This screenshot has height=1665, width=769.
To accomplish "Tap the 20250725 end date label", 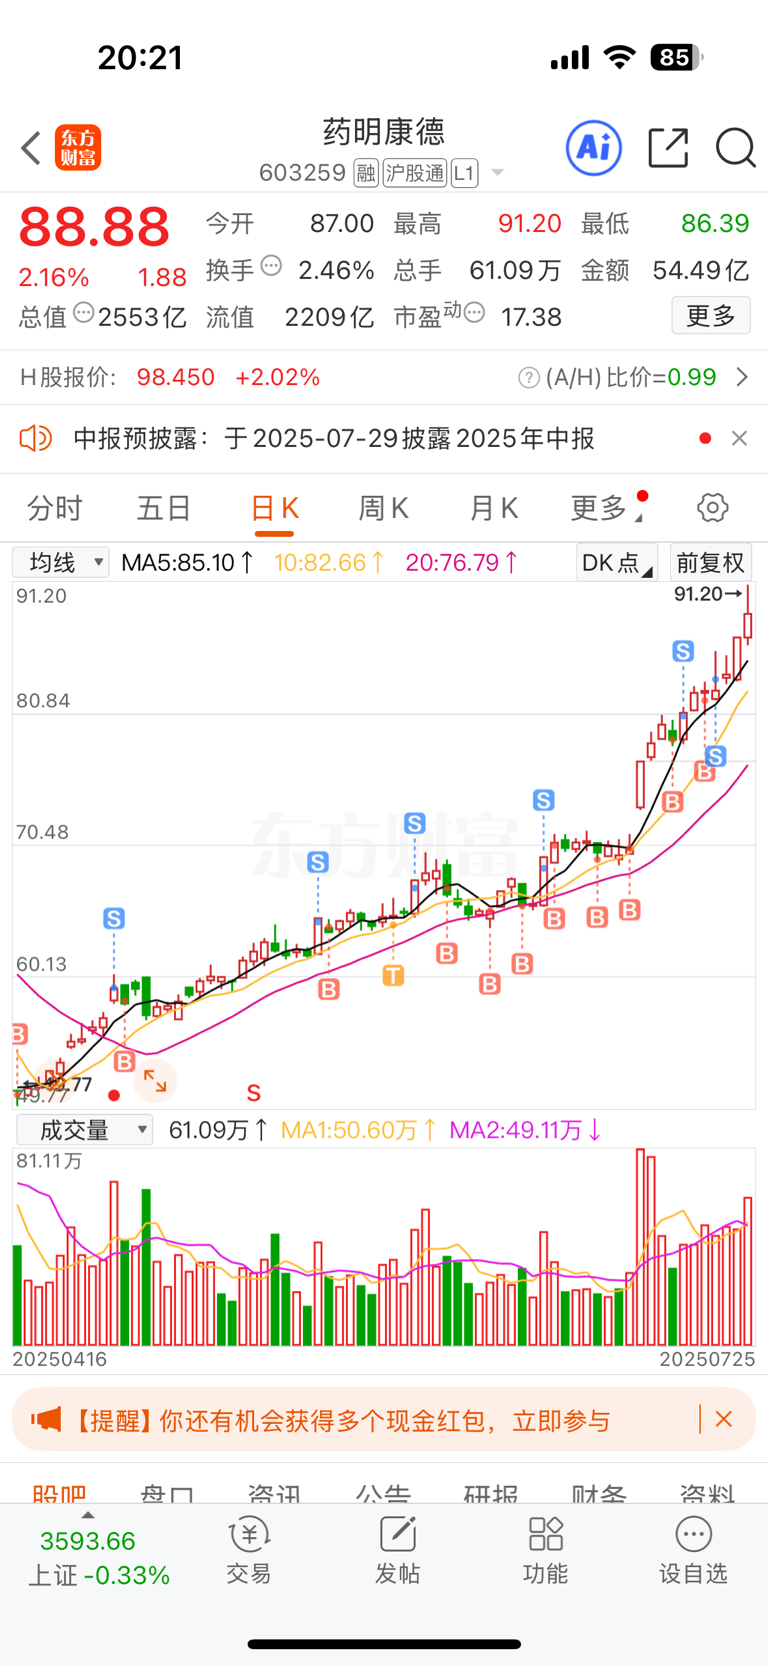I will [707, 1359].
